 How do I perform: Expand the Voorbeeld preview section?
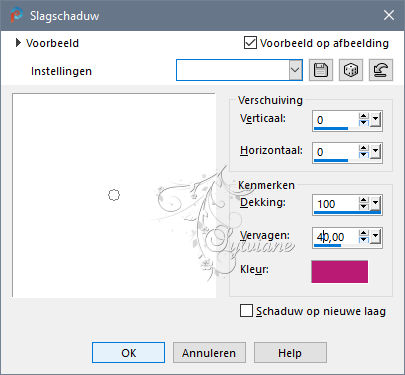pos(18,43)
